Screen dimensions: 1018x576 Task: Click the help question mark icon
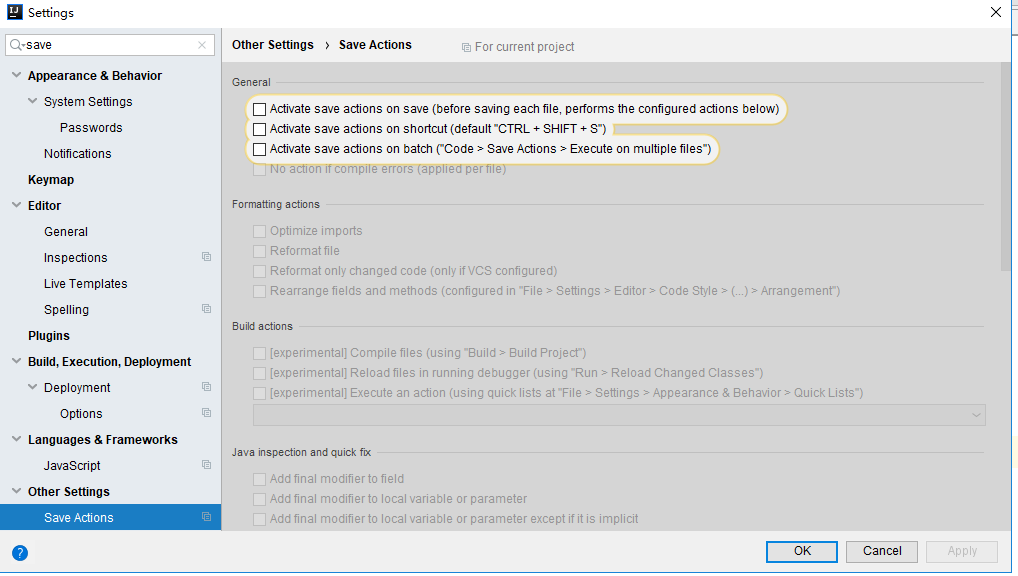click(x=20, y=553)
